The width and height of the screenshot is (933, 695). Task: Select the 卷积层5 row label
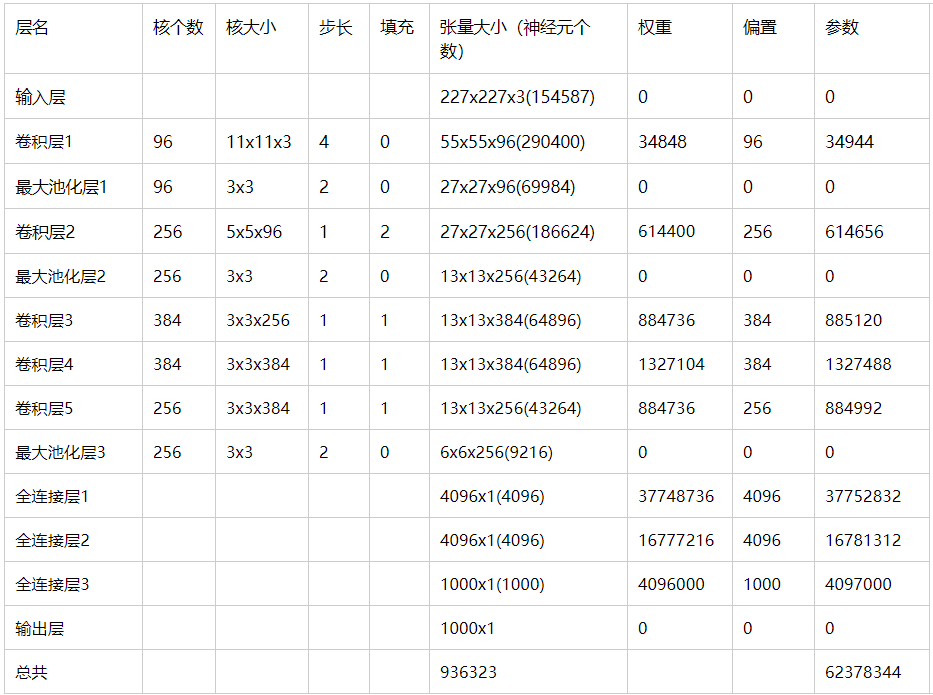point(44,408)
